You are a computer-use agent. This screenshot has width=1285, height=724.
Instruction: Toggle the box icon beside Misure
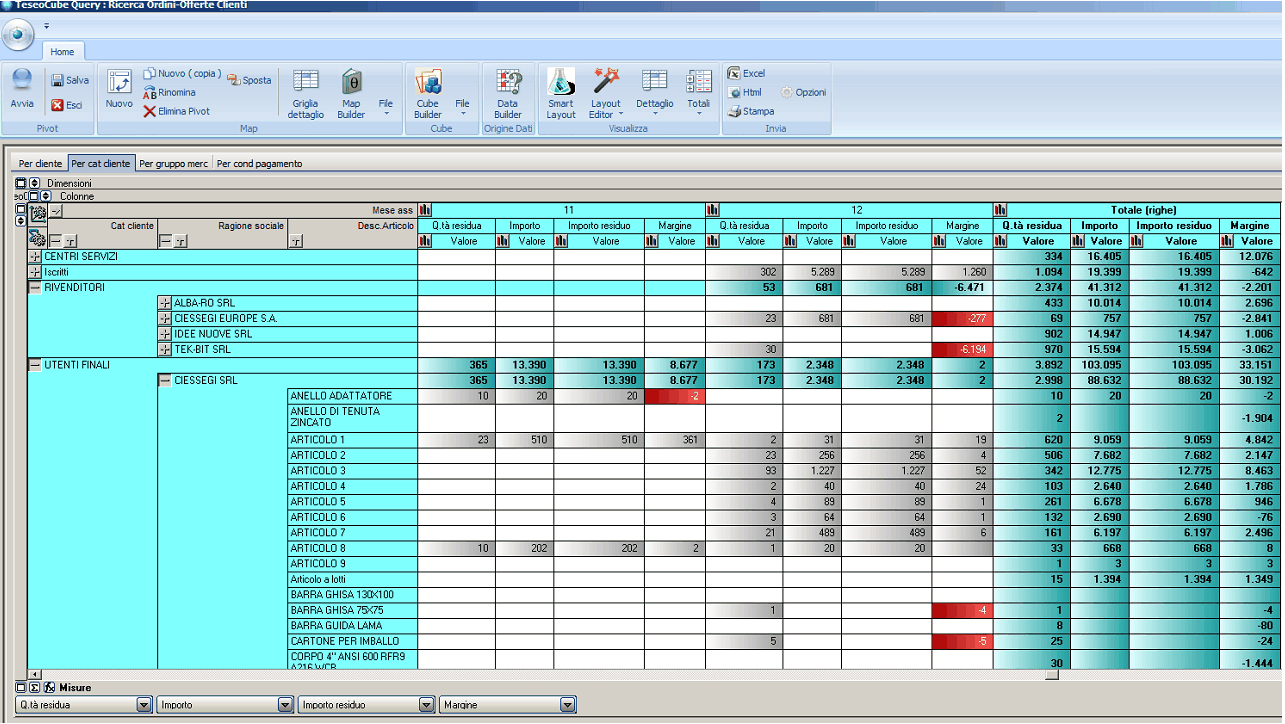click(x=21, y=687)
